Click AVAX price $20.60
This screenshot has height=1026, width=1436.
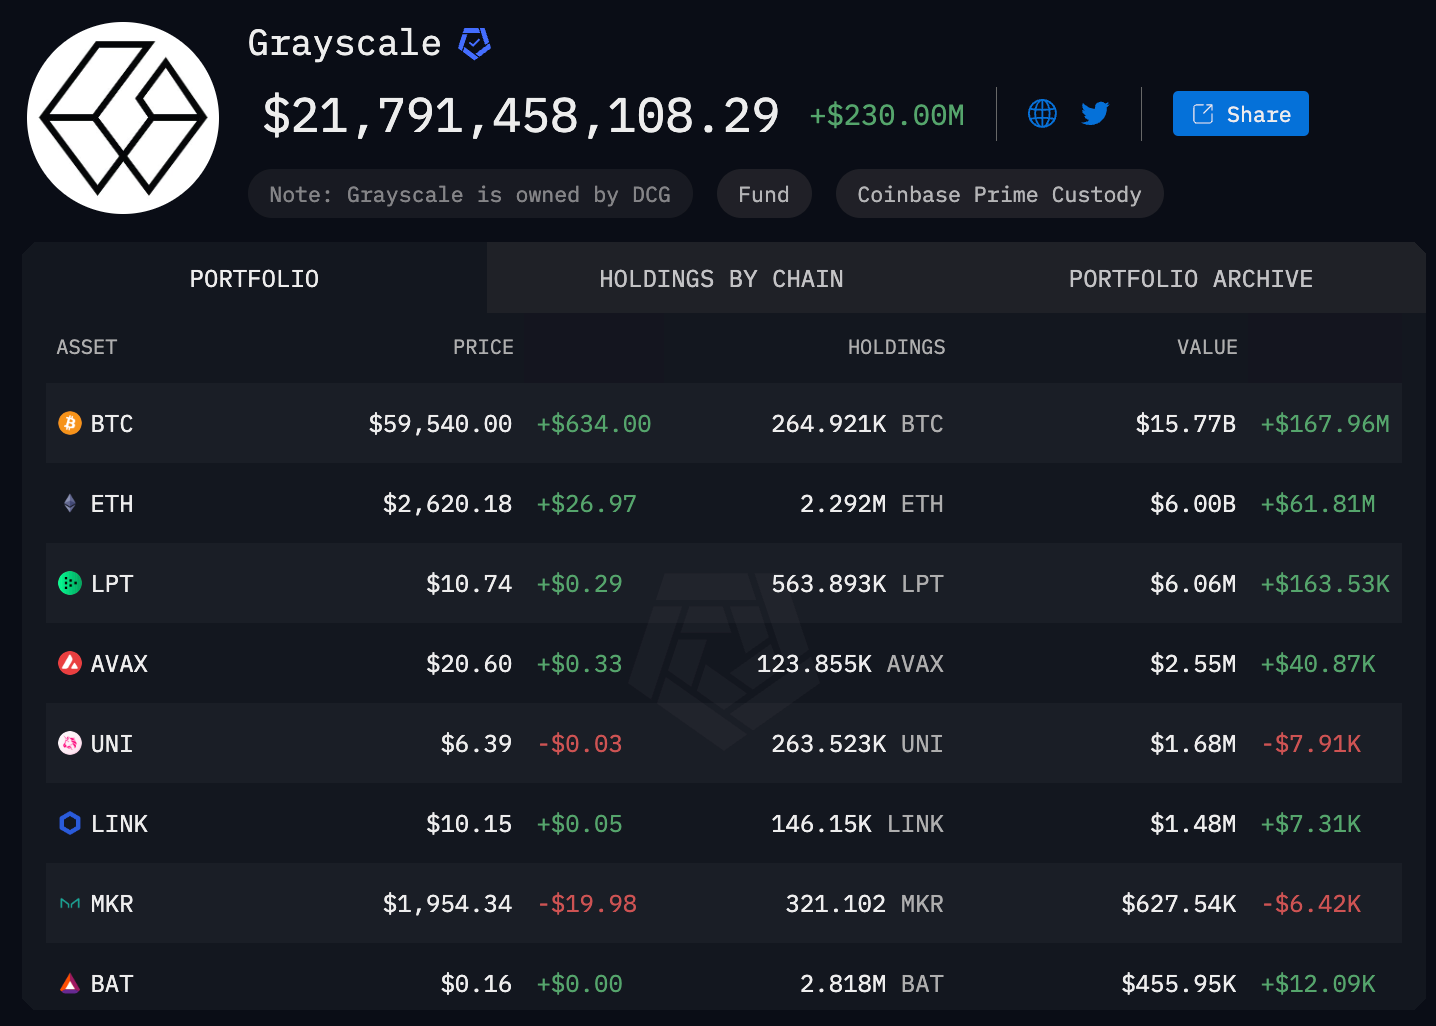469,664
